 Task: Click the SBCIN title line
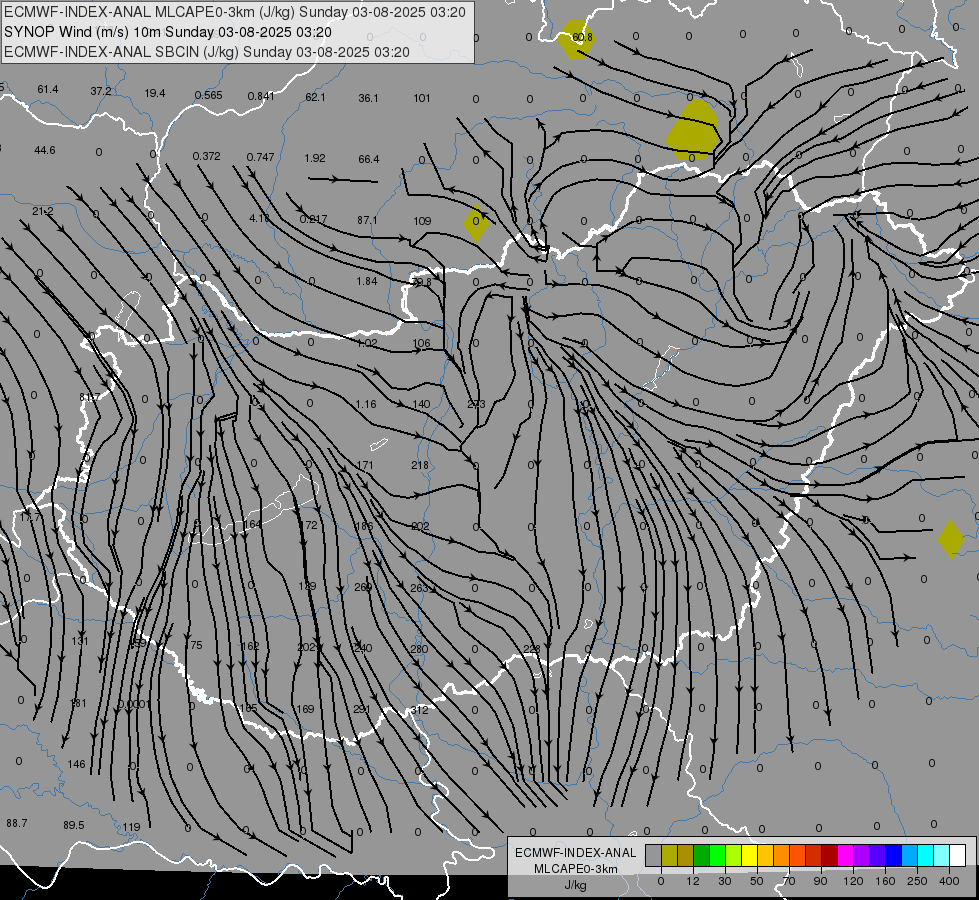pos(207,52)
